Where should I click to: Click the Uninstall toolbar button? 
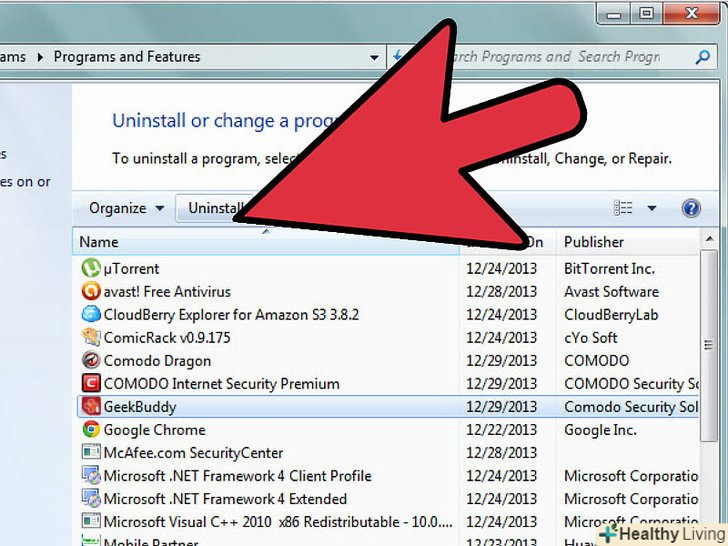point(214,208)
